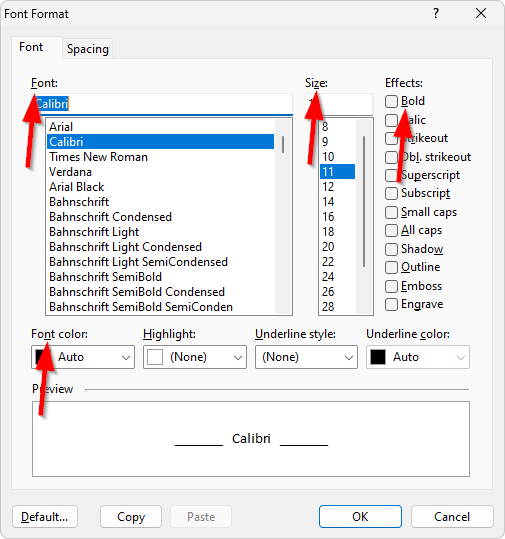
Task: Select Verdana in the font list
Action: (x=160, y=172)
